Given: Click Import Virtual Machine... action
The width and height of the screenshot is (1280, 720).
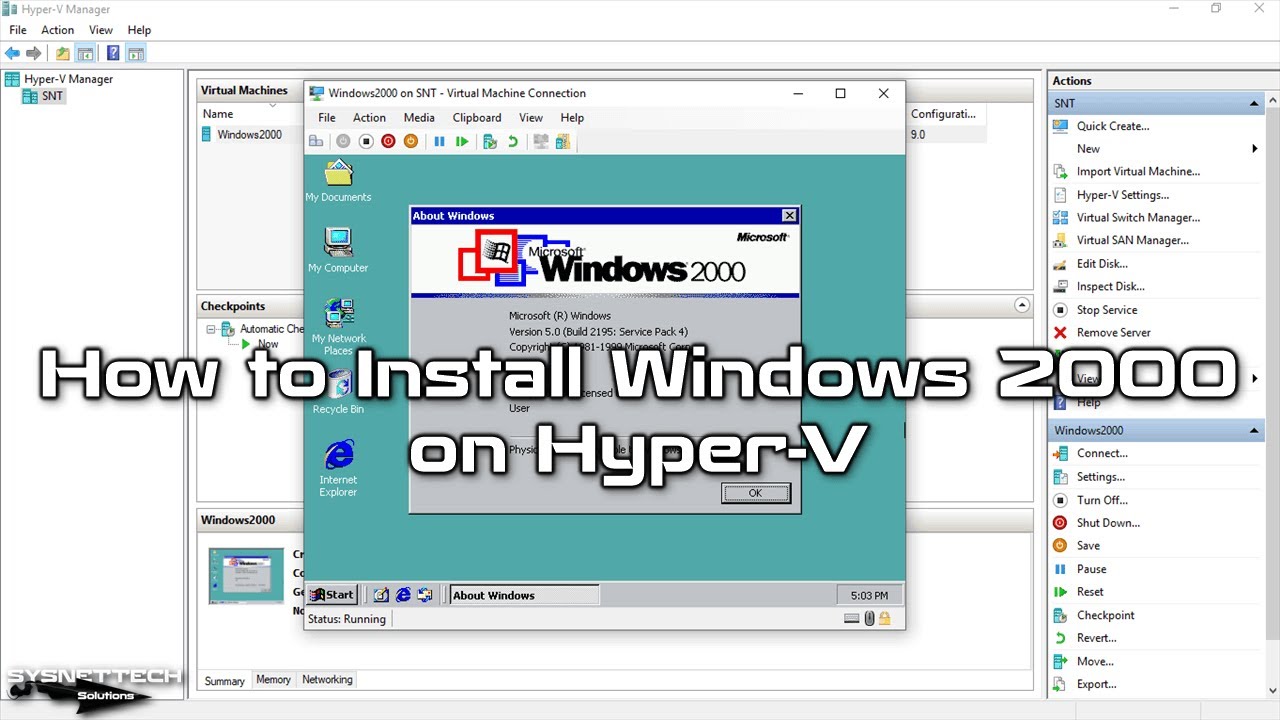Looking at the screenshot, I should point(1138,172).
